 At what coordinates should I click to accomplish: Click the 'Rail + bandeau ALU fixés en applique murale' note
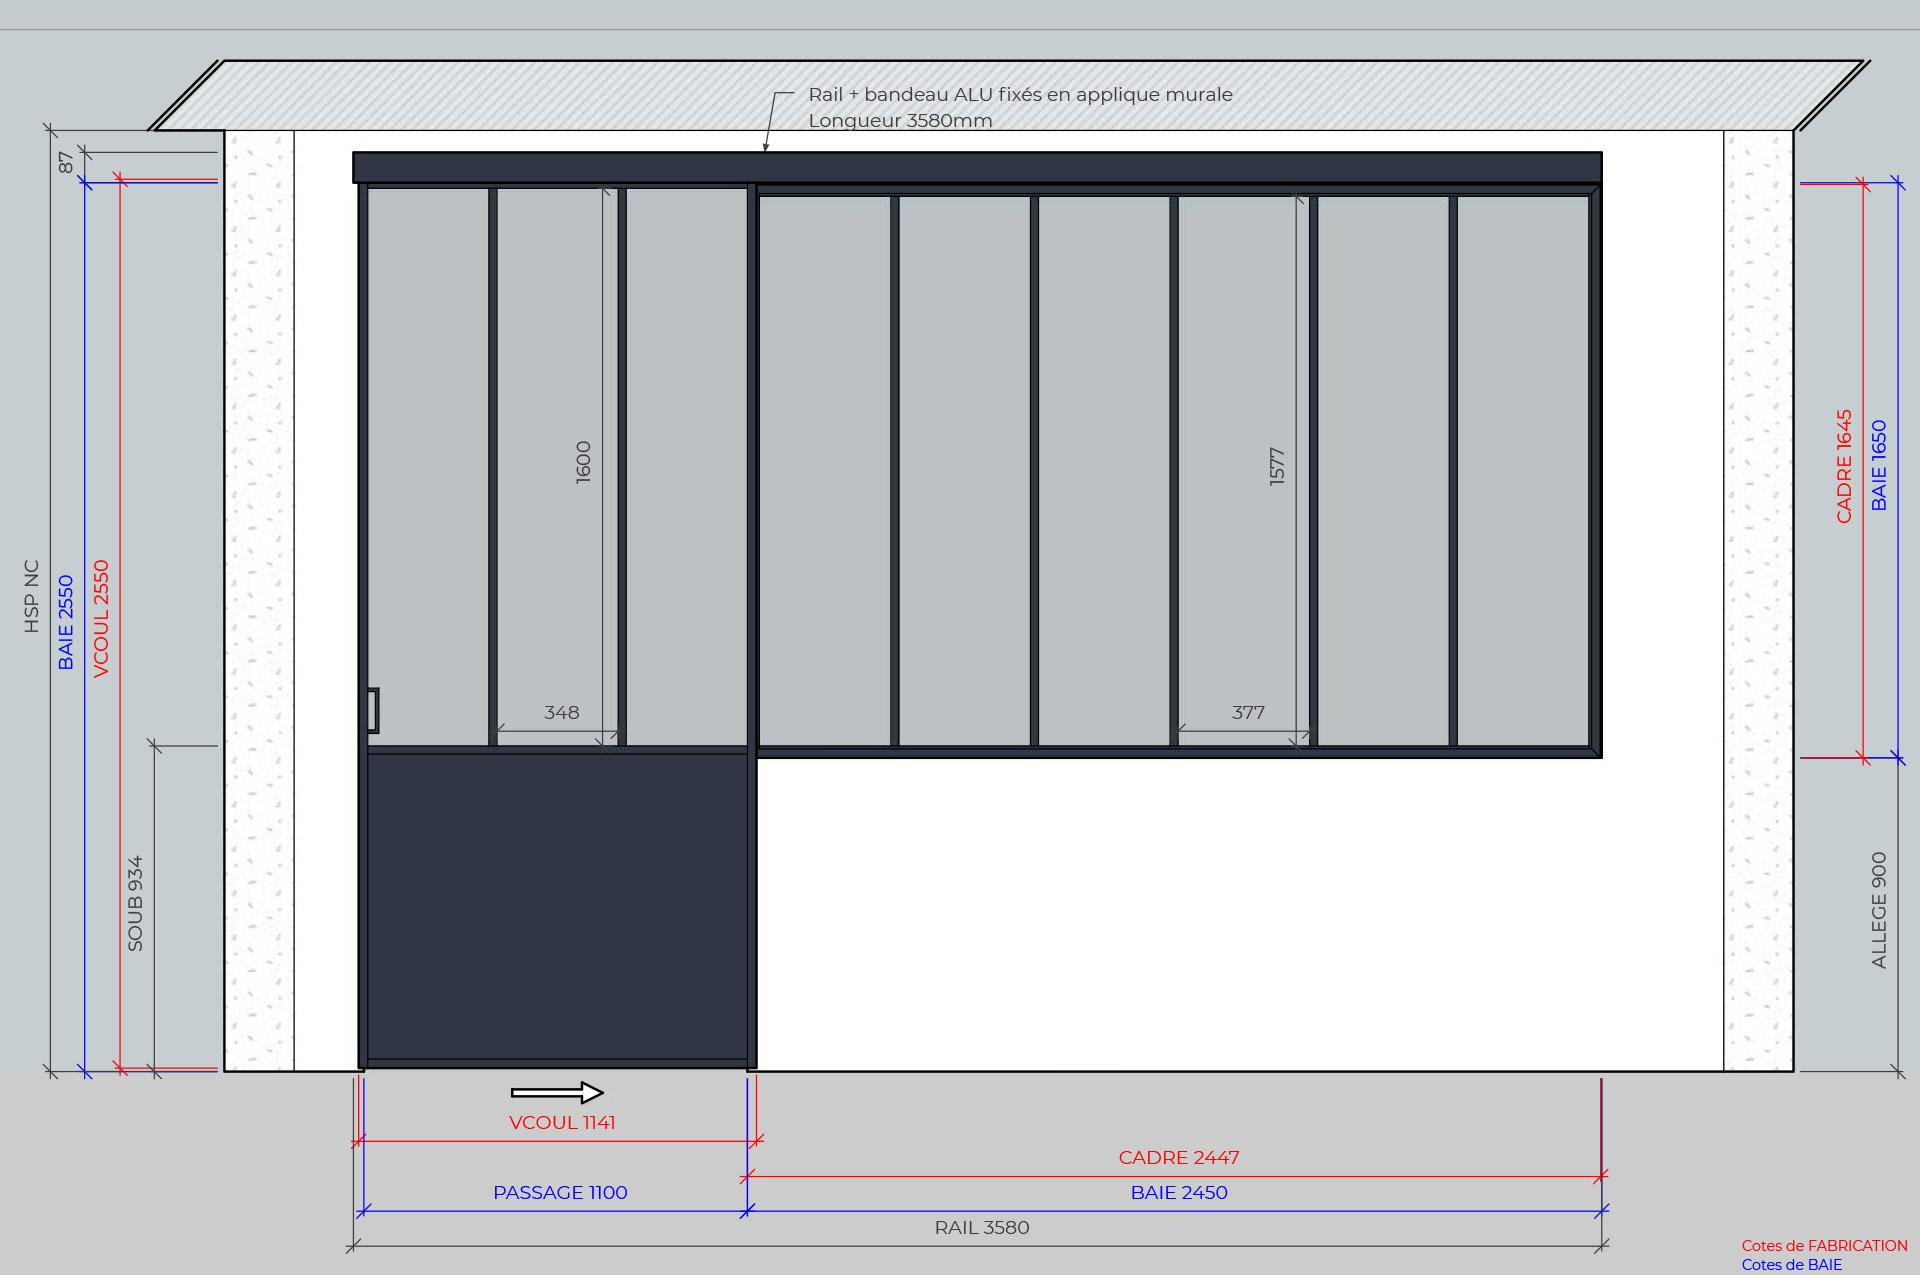click(x=1020, y=95)
